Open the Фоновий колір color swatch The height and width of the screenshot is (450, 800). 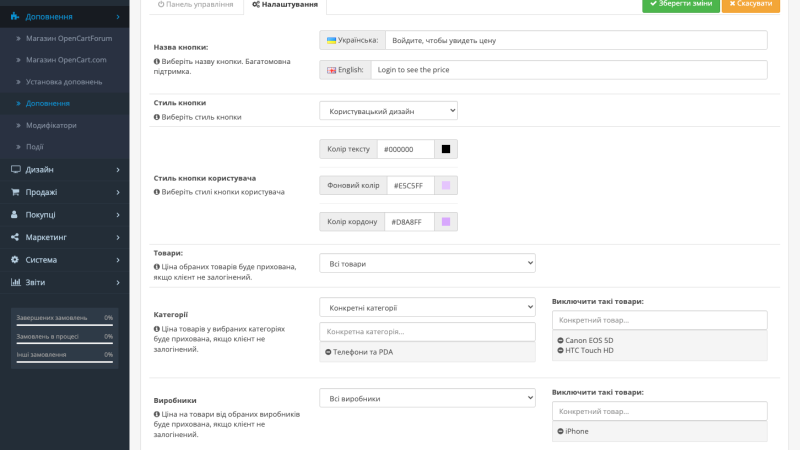pyautogui.click(x=446, y=186)
